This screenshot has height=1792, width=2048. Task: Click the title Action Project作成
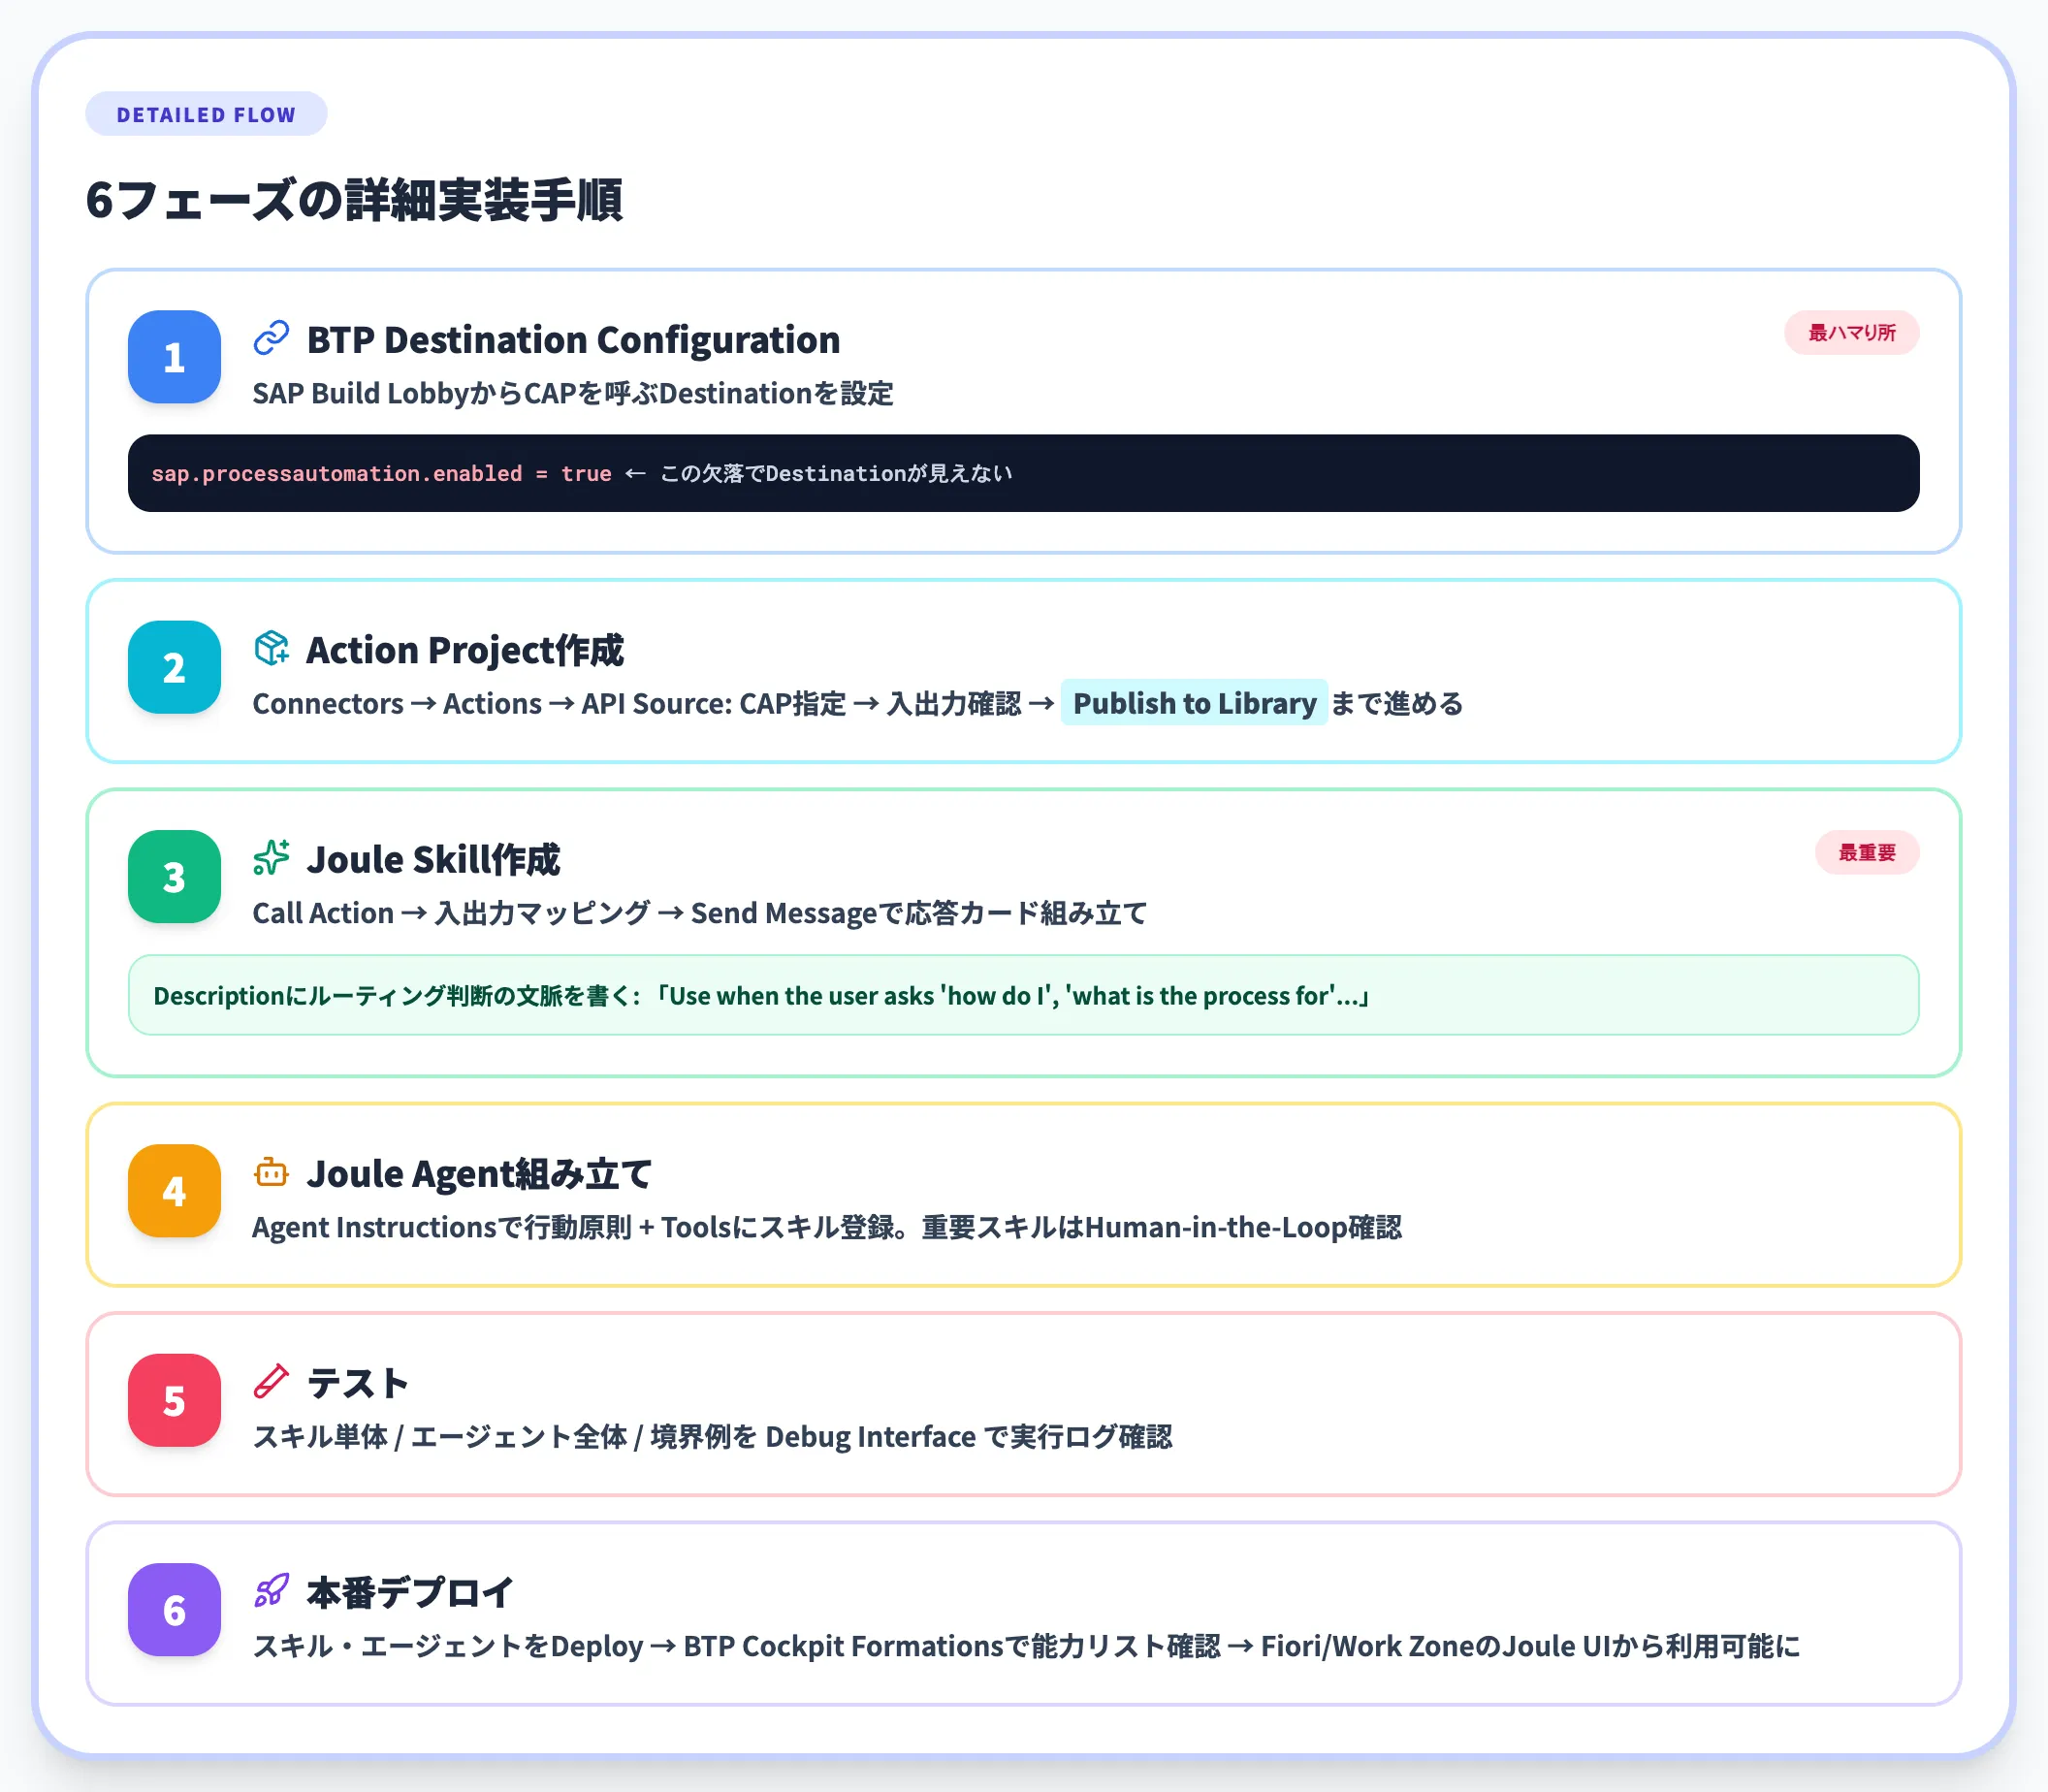coord(465,650)
